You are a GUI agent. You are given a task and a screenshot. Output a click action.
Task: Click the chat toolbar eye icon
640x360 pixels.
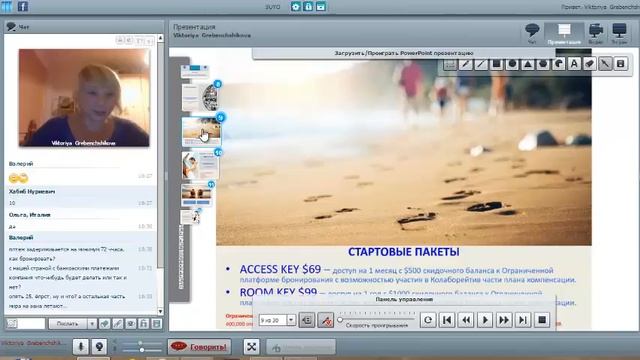pos(131,324)
